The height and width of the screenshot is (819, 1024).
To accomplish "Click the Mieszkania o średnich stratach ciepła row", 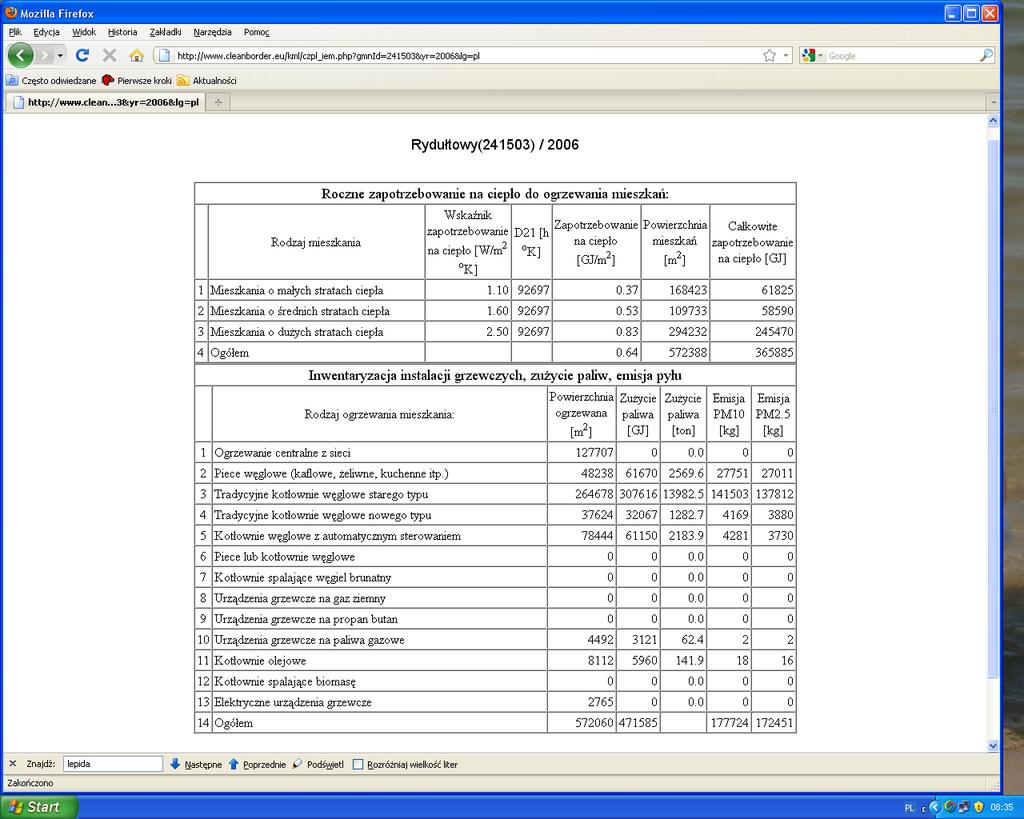I will click(x=495, y=311).
